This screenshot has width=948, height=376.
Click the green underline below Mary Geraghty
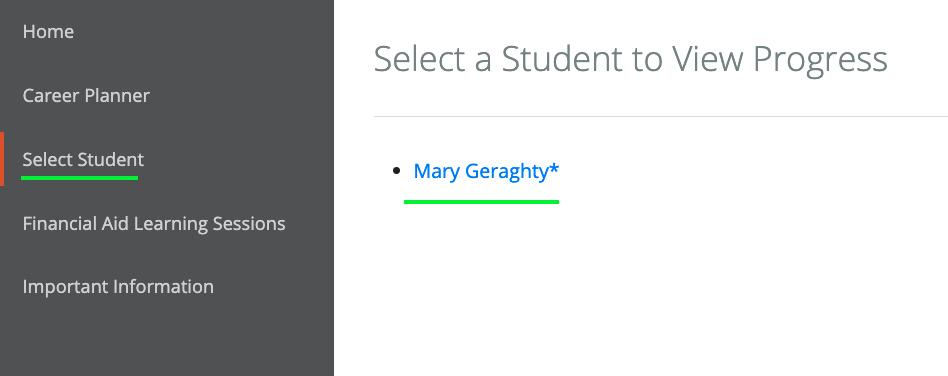tap(481, 201)
